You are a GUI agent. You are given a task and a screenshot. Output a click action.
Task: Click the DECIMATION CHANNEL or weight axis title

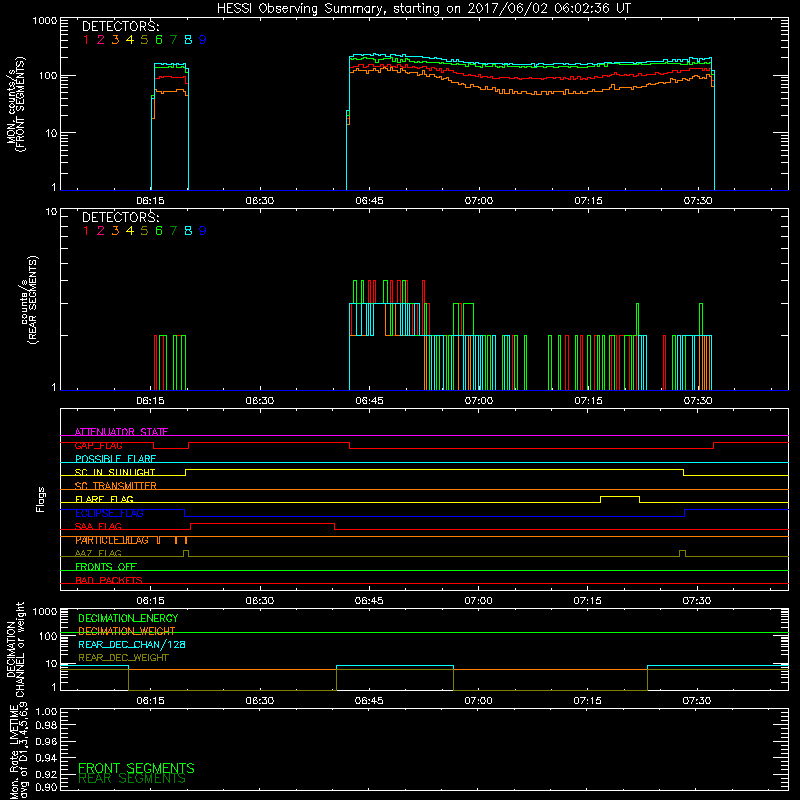click(x=16, y=649)
